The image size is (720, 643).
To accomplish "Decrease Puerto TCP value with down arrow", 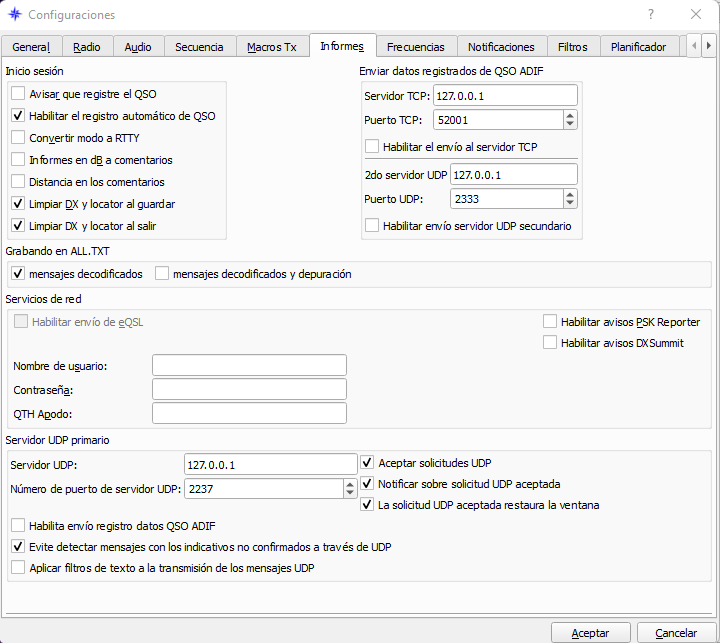I will (570, 124).
